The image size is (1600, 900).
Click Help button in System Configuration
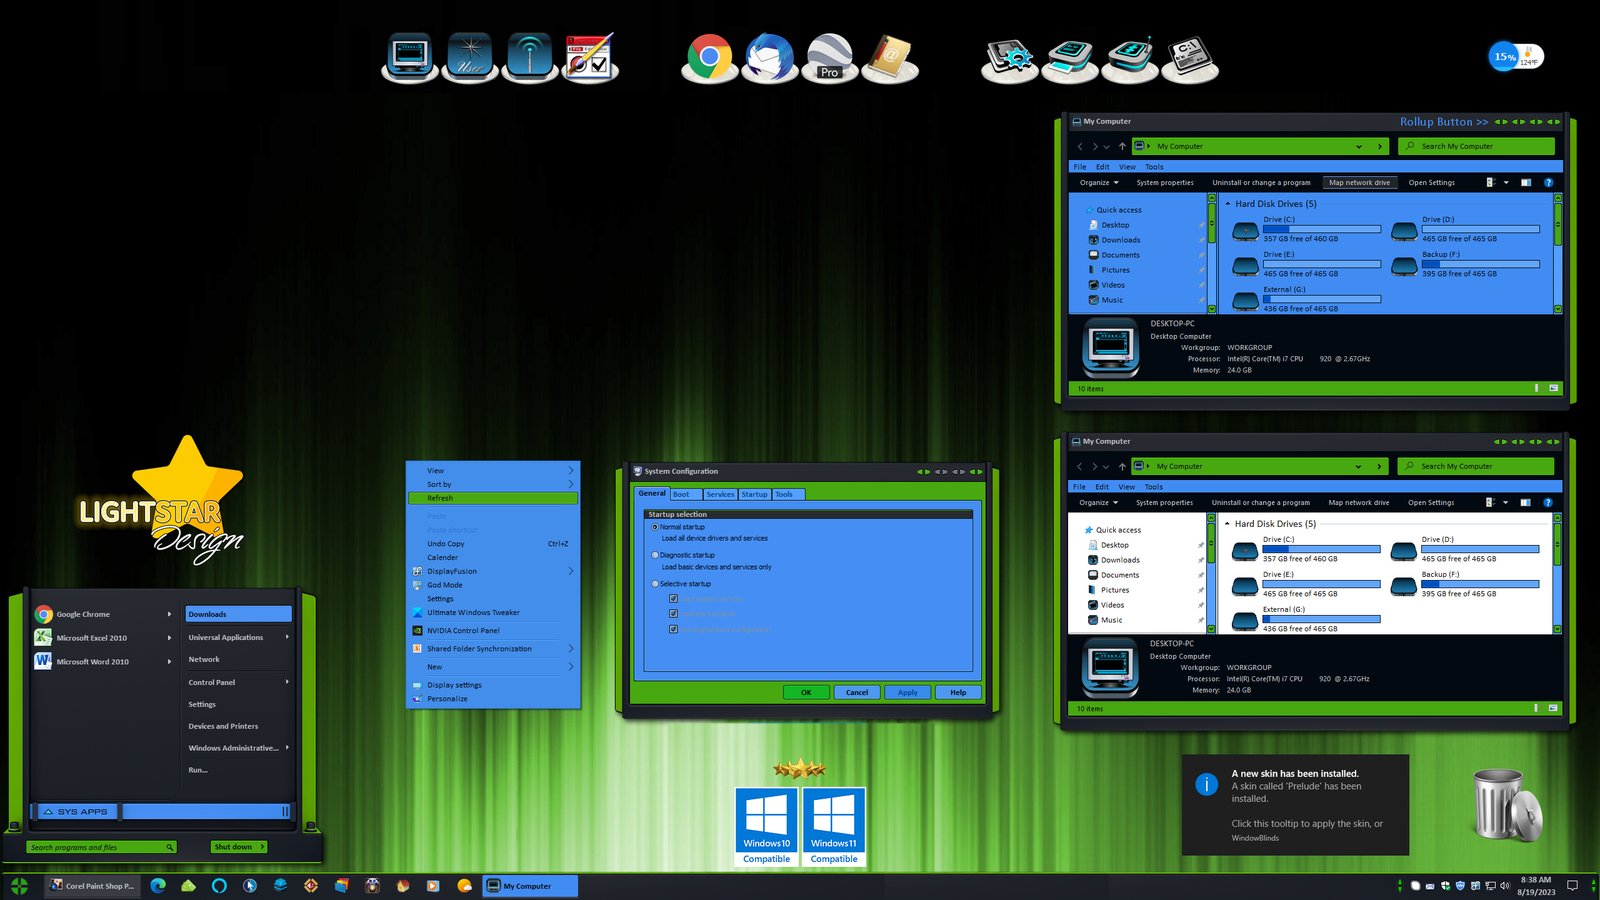tap(958, 692)
